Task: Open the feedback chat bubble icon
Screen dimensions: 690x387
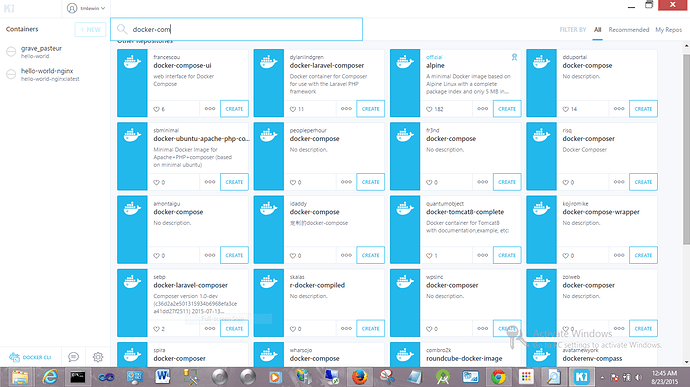Action: [73, 357]
